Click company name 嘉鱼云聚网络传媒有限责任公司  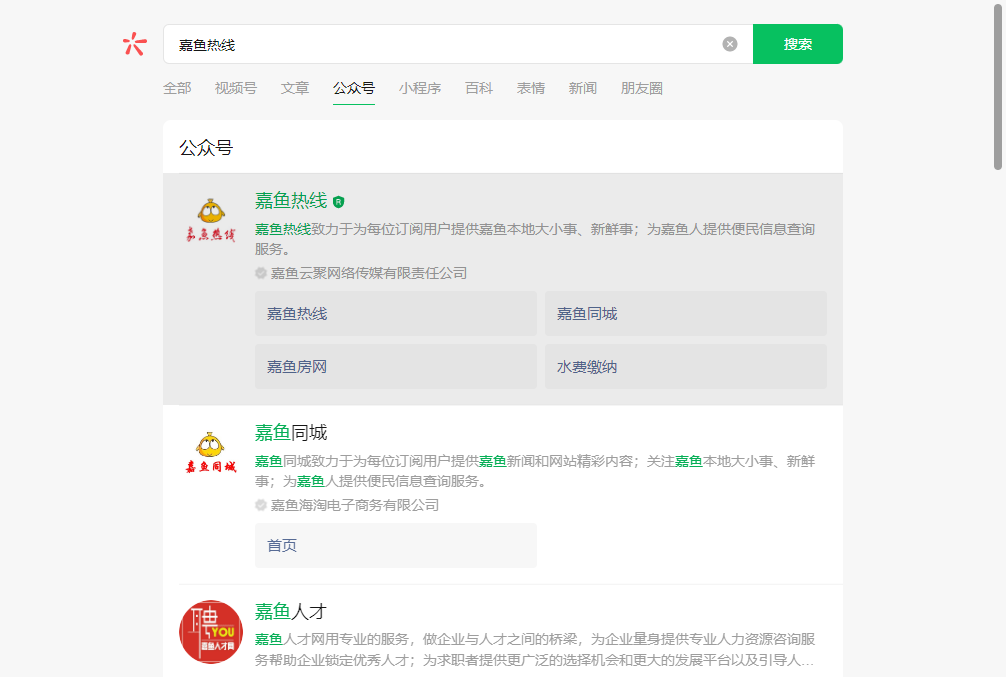(x=368, y=273)
